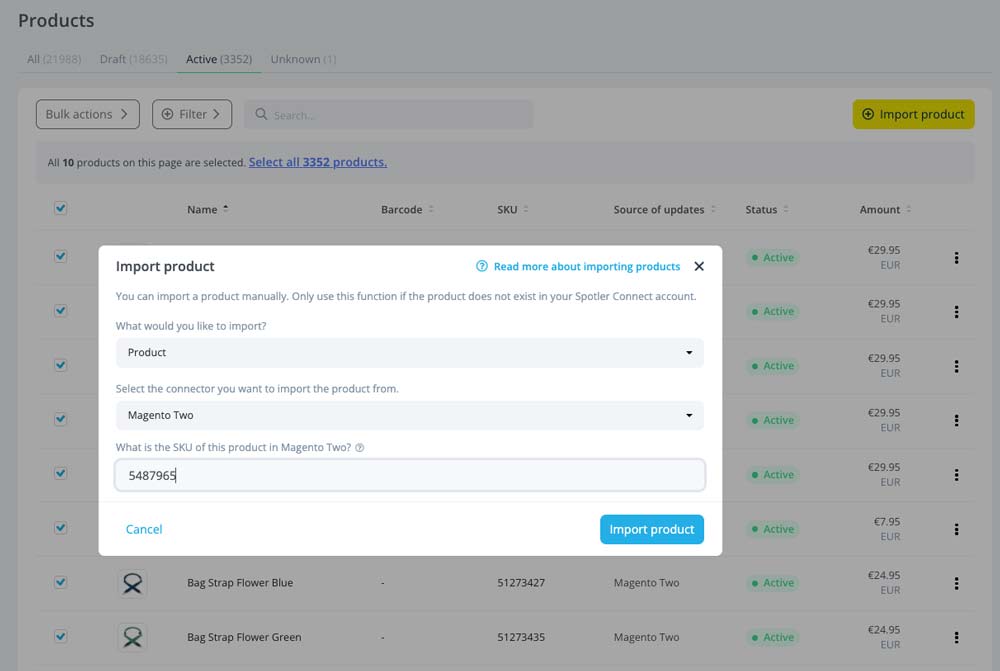The image size is (1000, 671).
Task: Uncheck the Bag Strap Flower Blue checkbox
Action: pos(61,582)
